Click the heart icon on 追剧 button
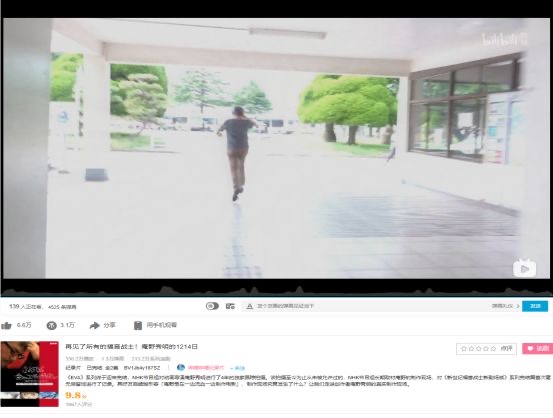 [530, 349]
